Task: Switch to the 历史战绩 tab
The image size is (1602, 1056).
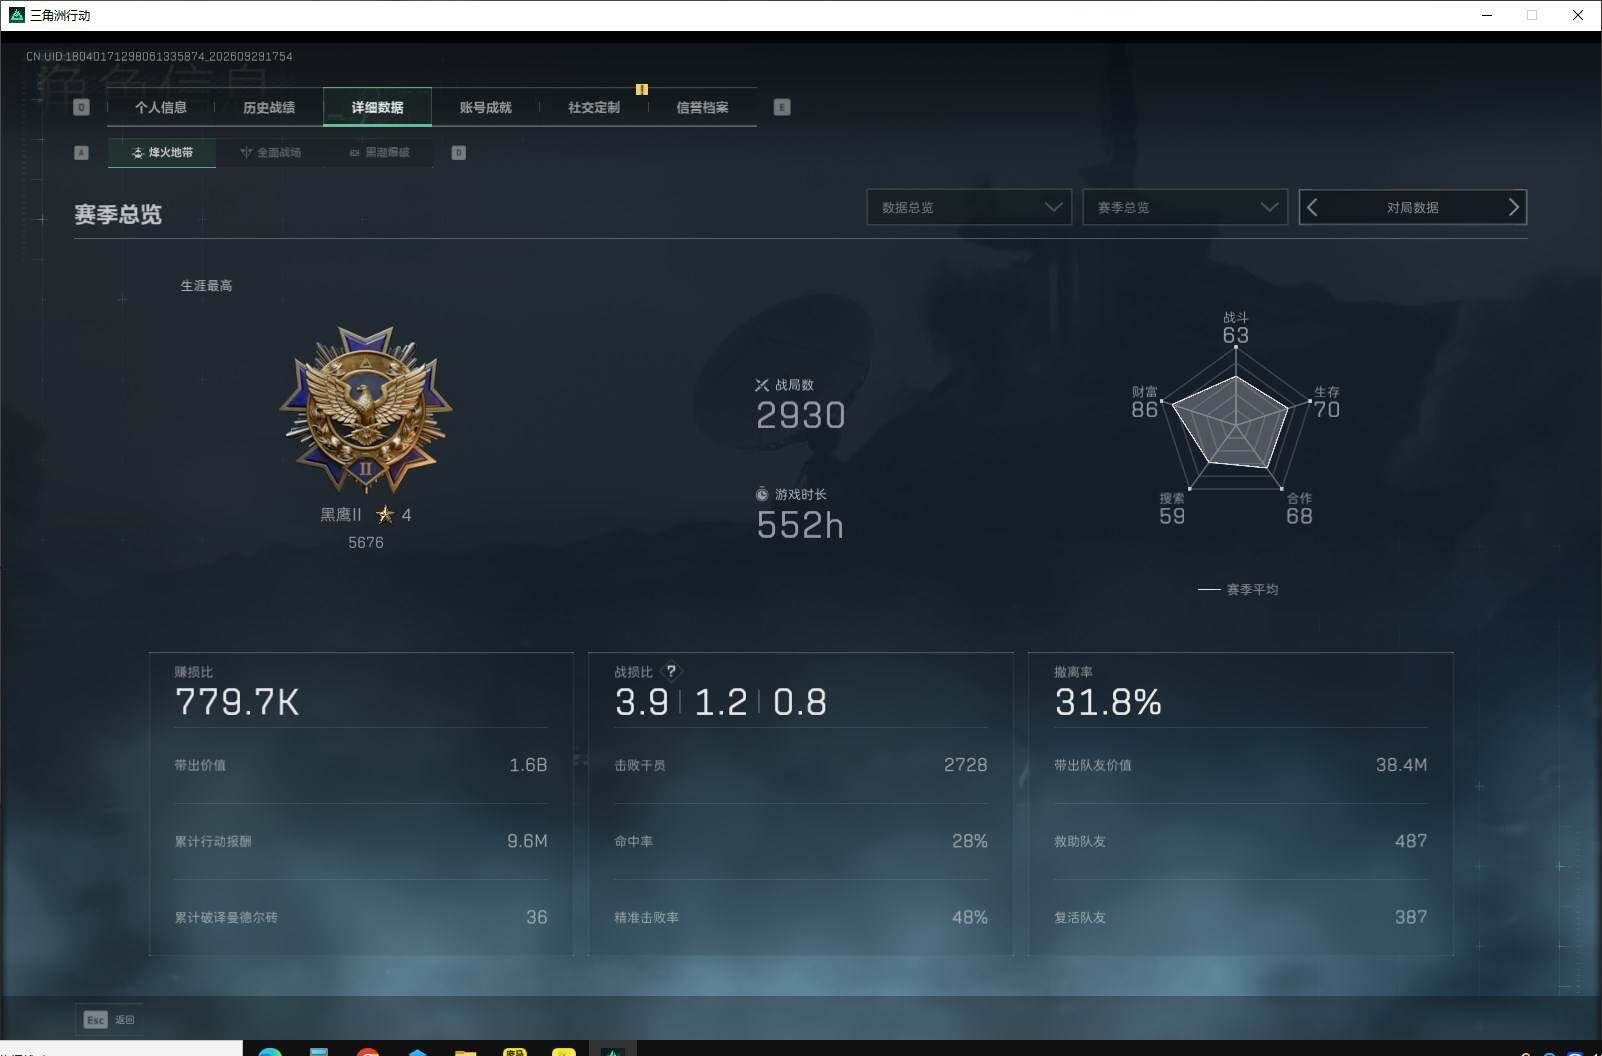Action: pos(269,107)
